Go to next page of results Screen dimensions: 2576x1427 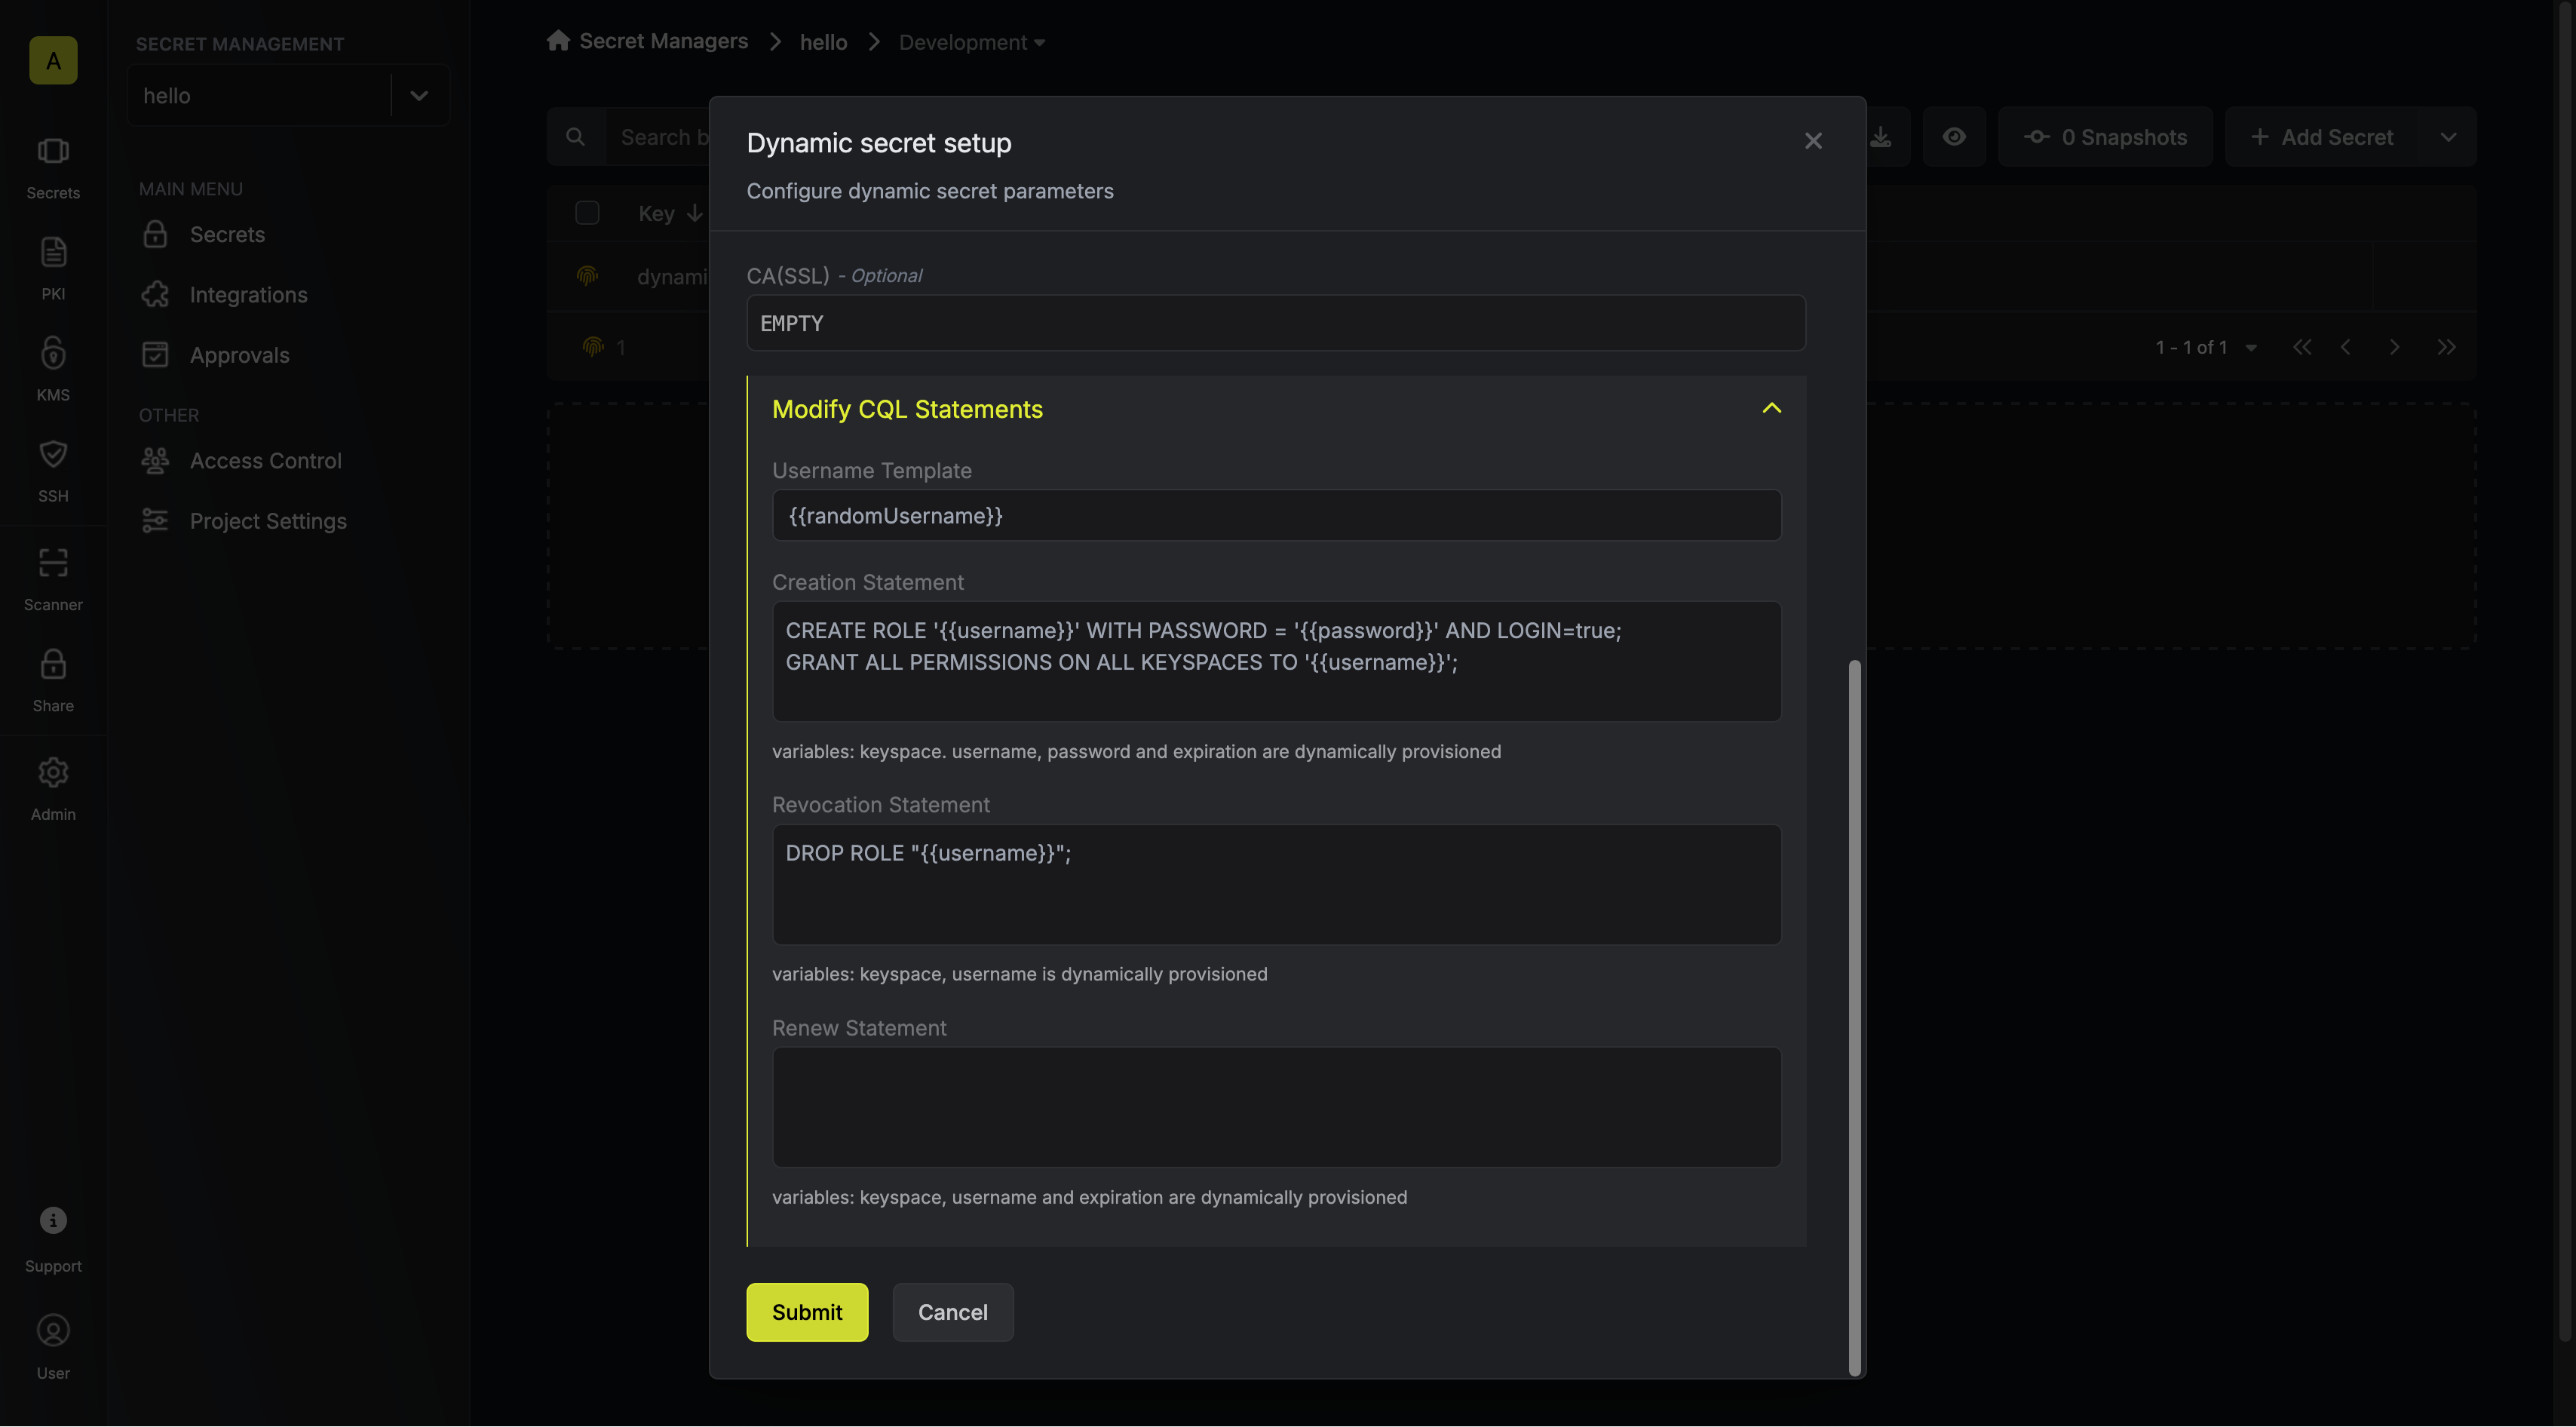click(2394, 347)
